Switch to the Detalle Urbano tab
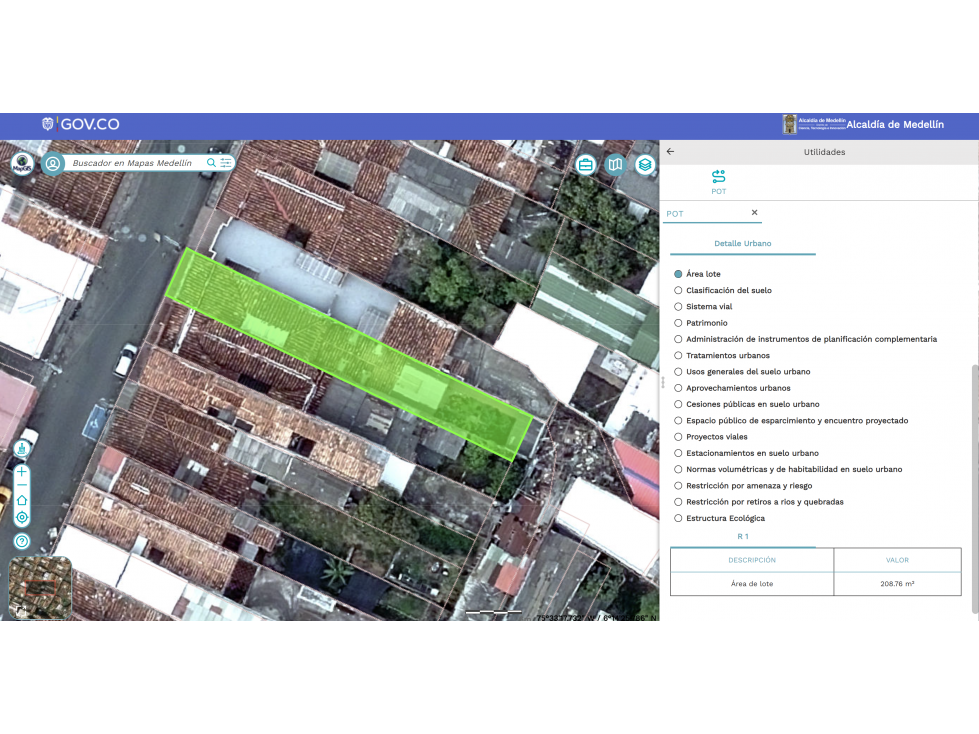 click(742, 243)
